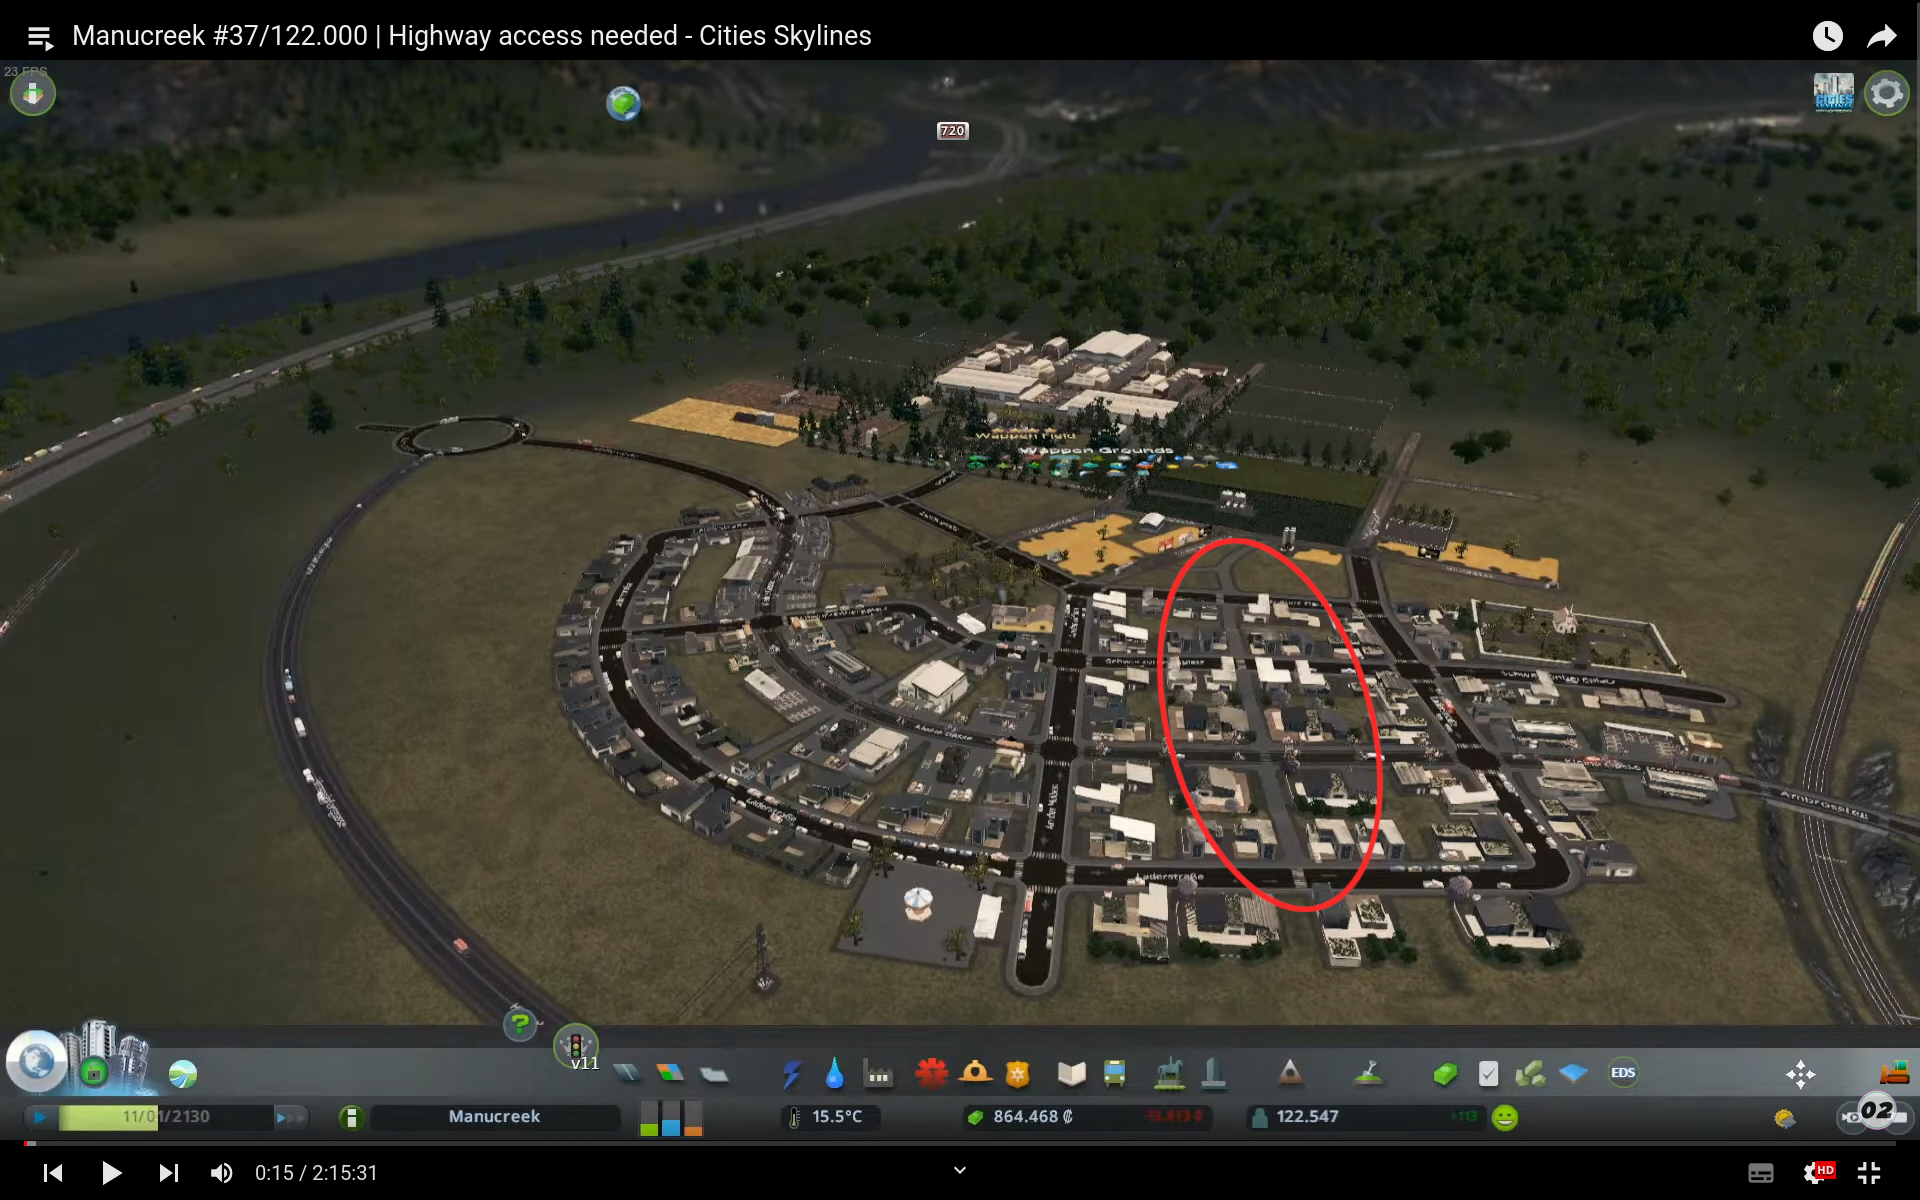Increase game speed with the fast-forward arrows
The height and width of the screenshot is (1200, 1920).
tap(291, 1118)
